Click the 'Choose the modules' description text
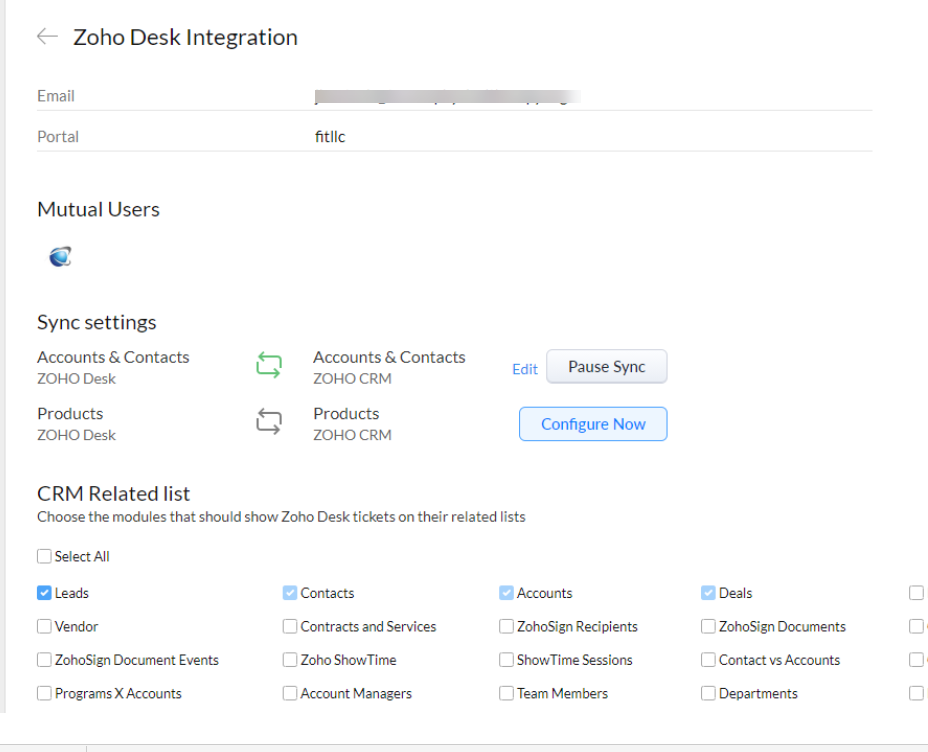The width and height of the screenshot is (928, 752). pyautogui.click(x=281, y=517)
